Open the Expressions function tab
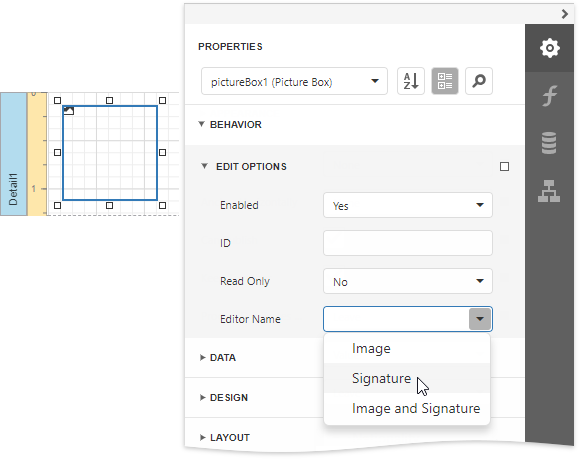This screenshot has height=459, width=579. pyautogui.click(x=549, y=96)
